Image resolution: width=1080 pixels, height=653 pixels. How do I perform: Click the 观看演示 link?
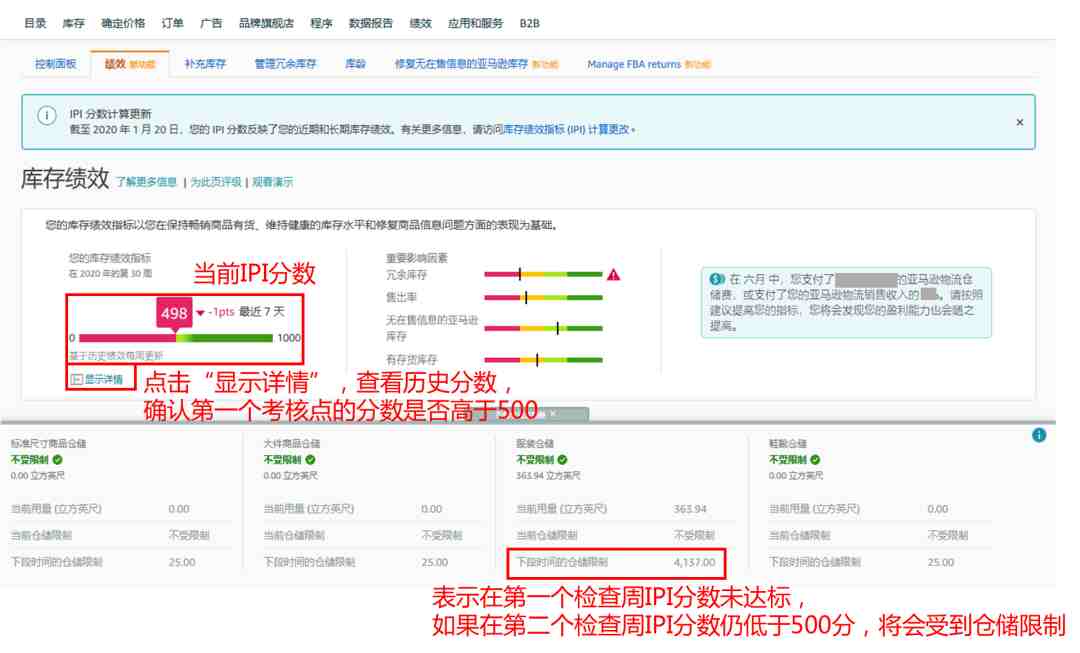(x=272, y=182)
